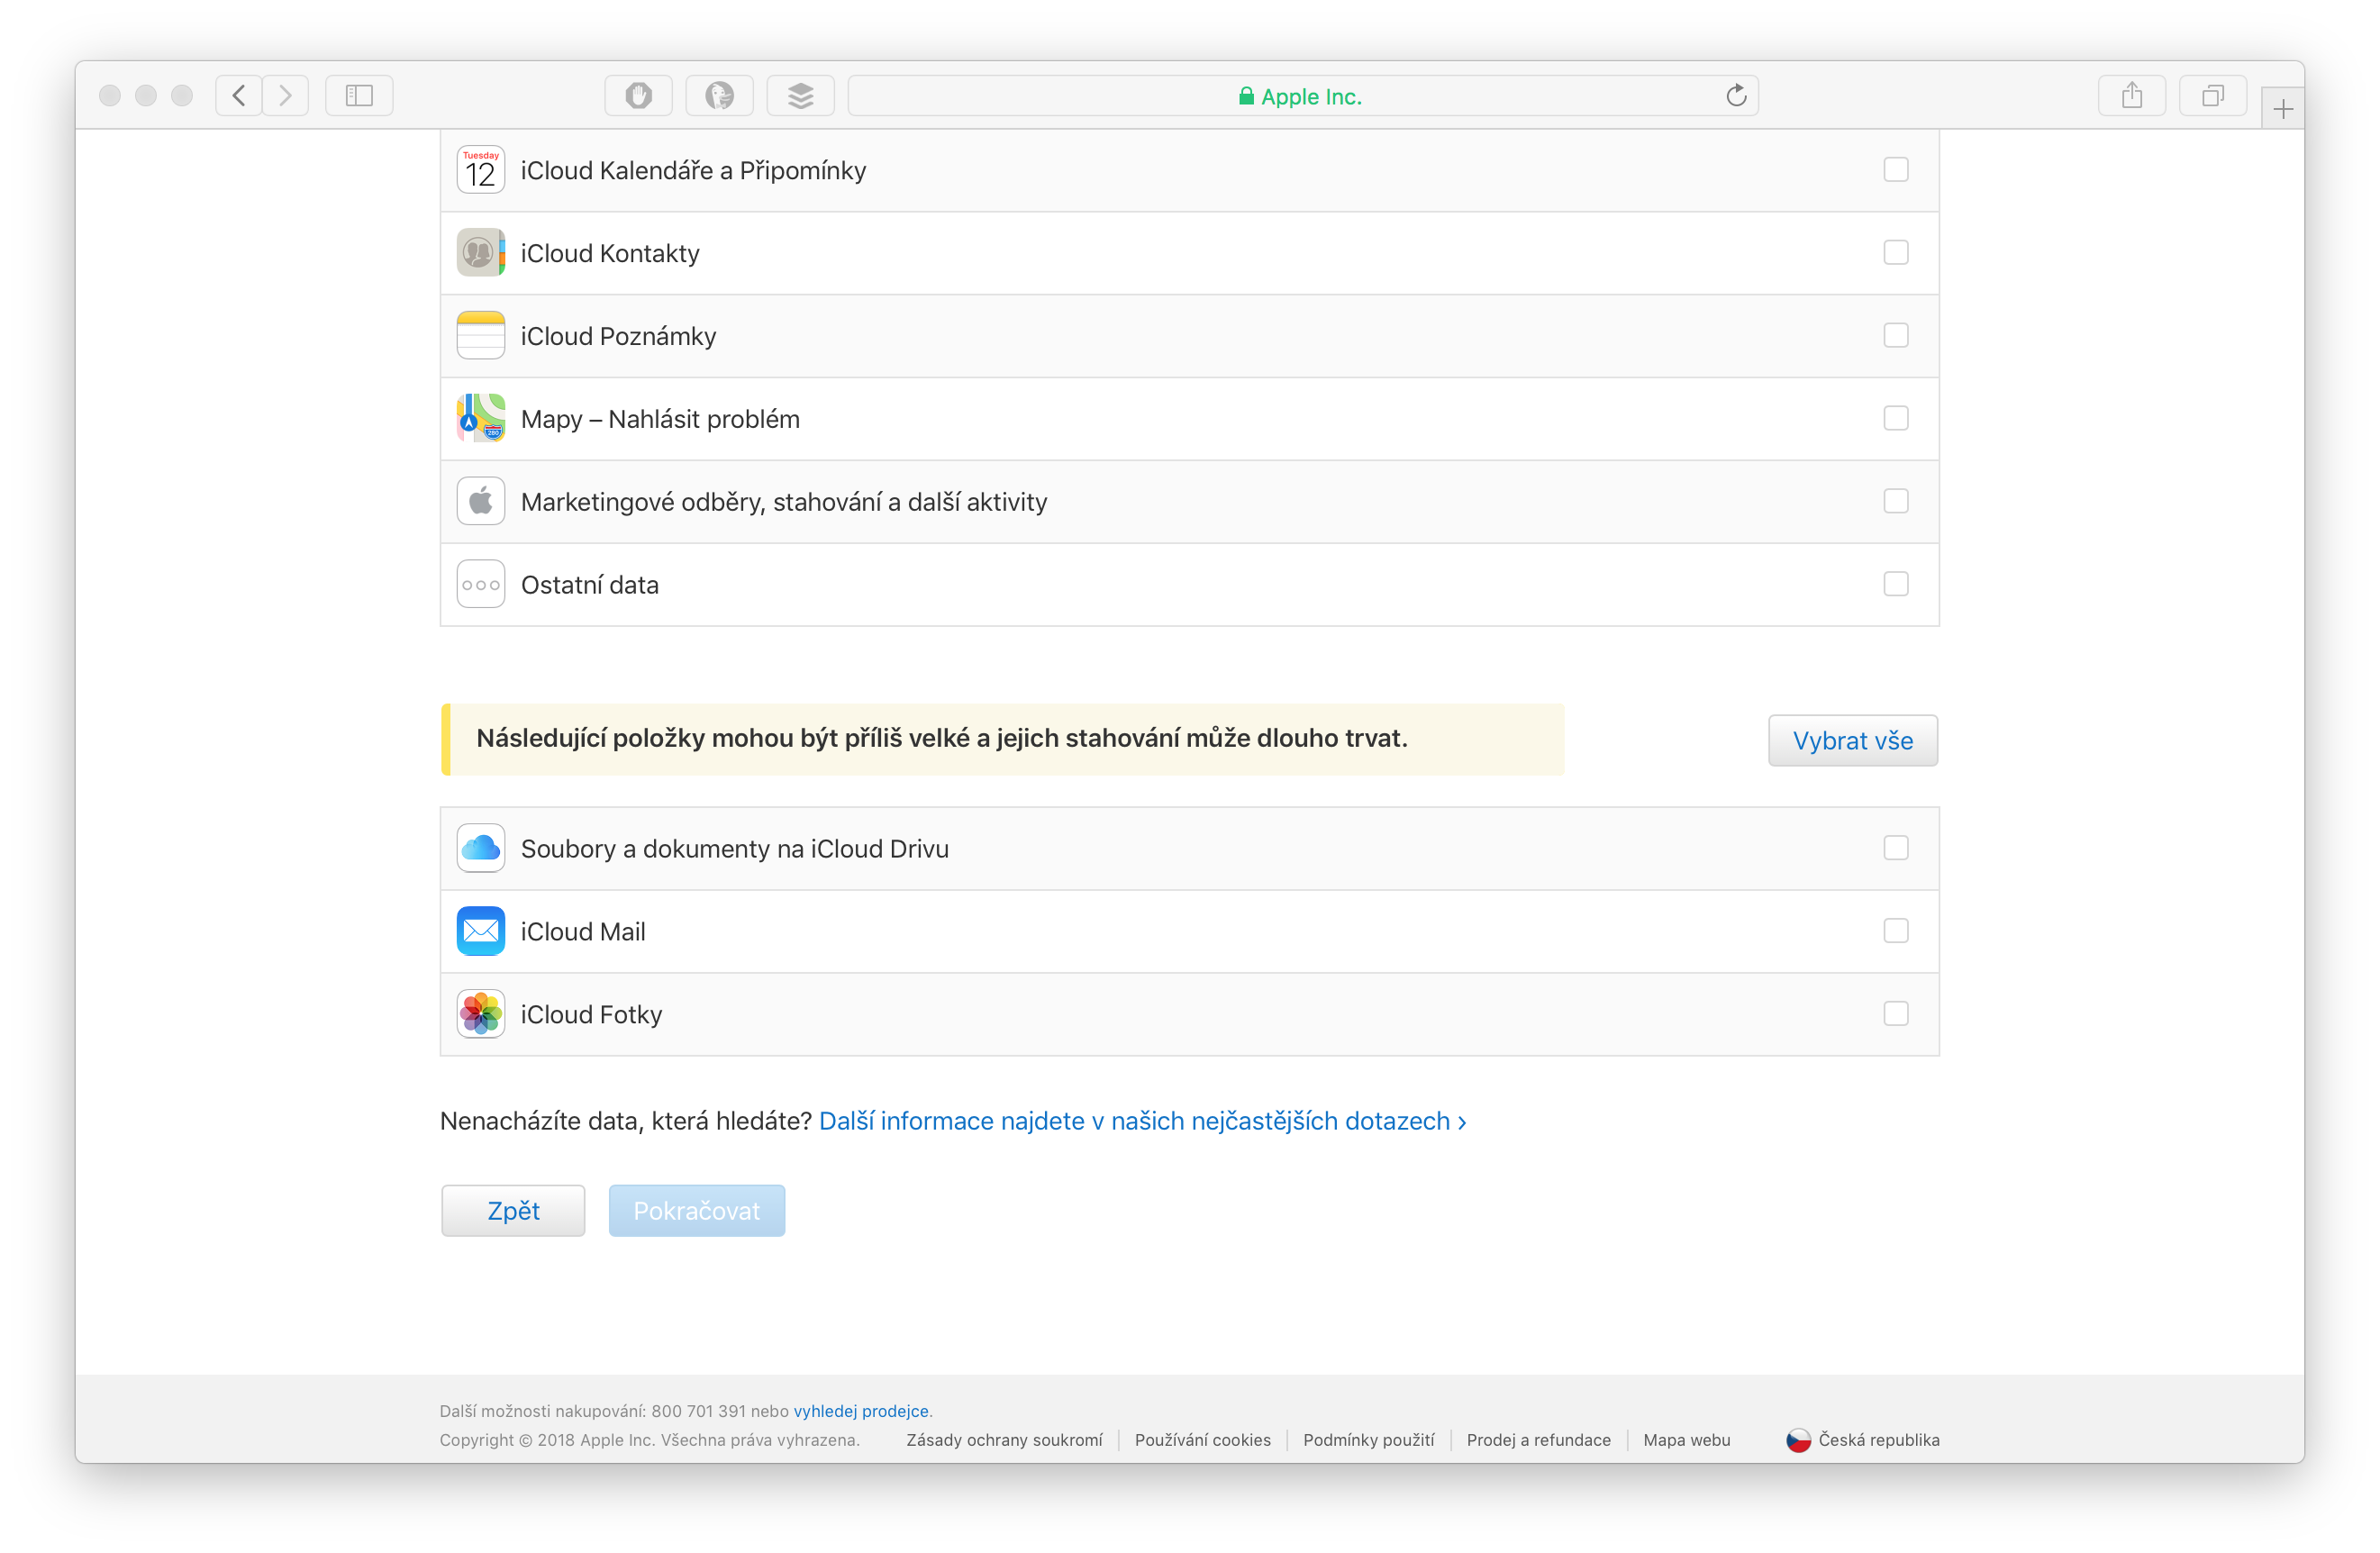The image size is (2380, 1553).
Task: Click the Czech flag icon in footer
Action: [1798, 1440]
